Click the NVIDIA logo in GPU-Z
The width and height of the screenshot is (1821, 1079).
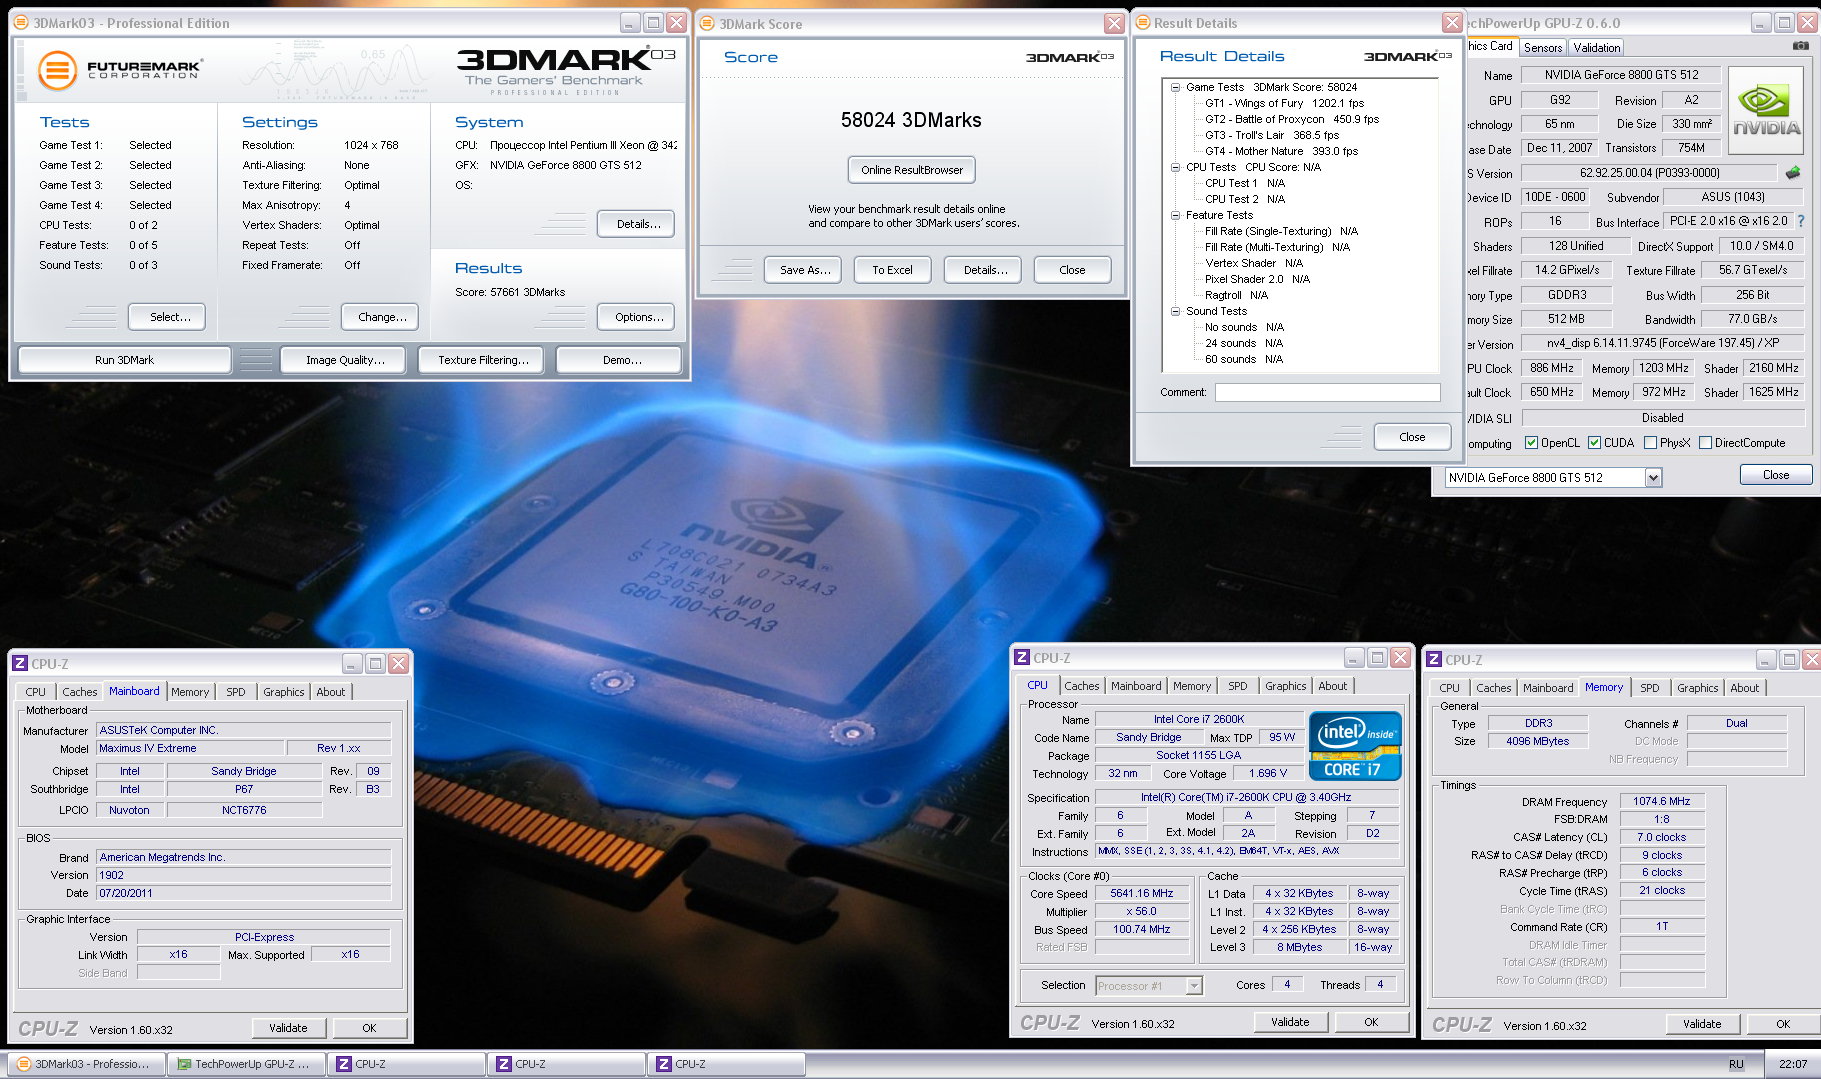point(1766,110)
